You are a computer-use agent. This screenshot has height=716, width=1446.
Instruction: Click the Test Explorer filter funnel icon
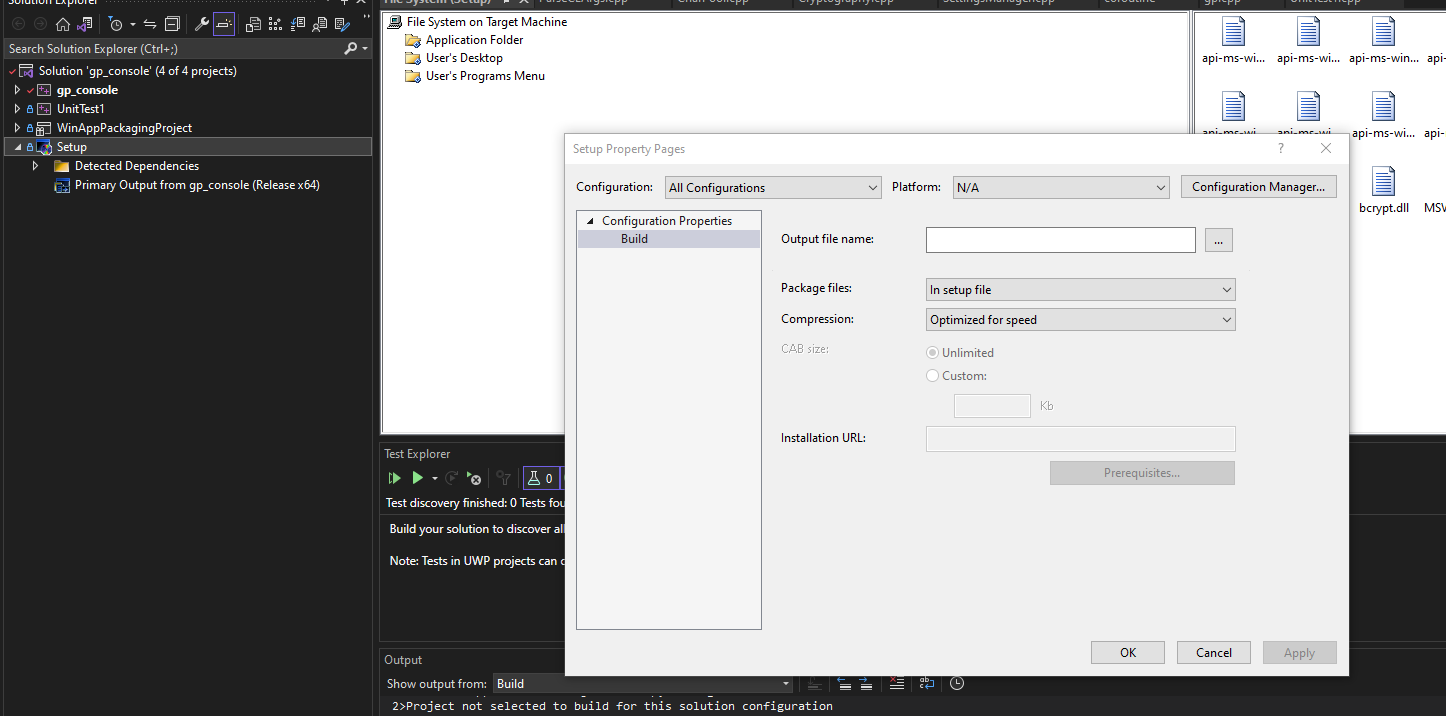pos(503,478)
